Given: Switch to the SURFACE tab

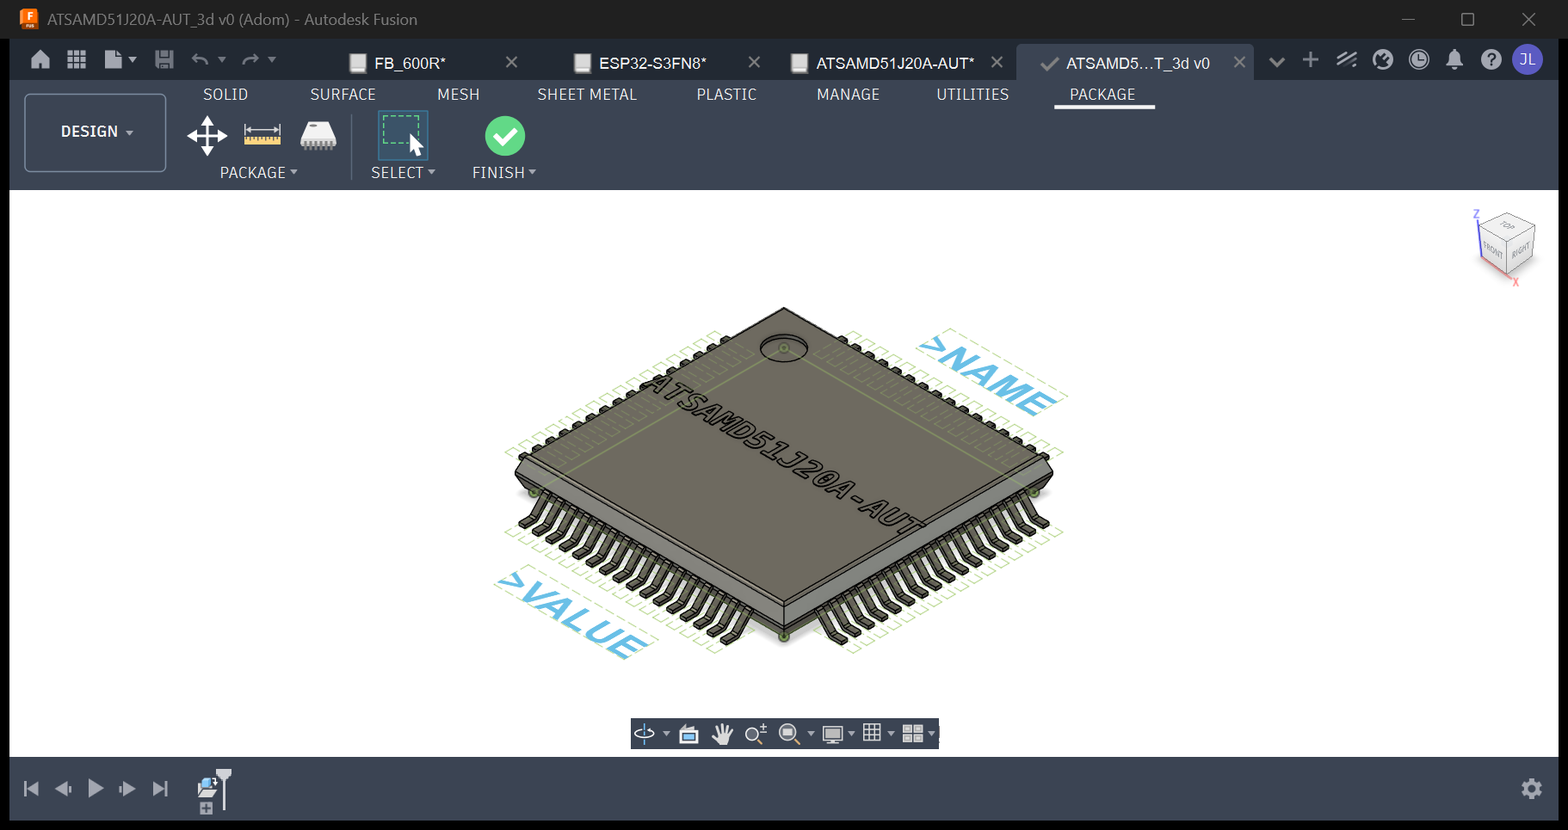Looking at the screenshot, I should pyautogui.click(x=343, y=95).
